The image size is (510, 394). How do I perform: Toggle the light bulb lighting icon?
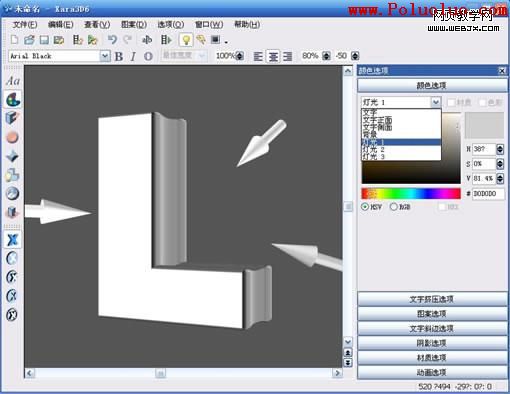tap(186, 40)
